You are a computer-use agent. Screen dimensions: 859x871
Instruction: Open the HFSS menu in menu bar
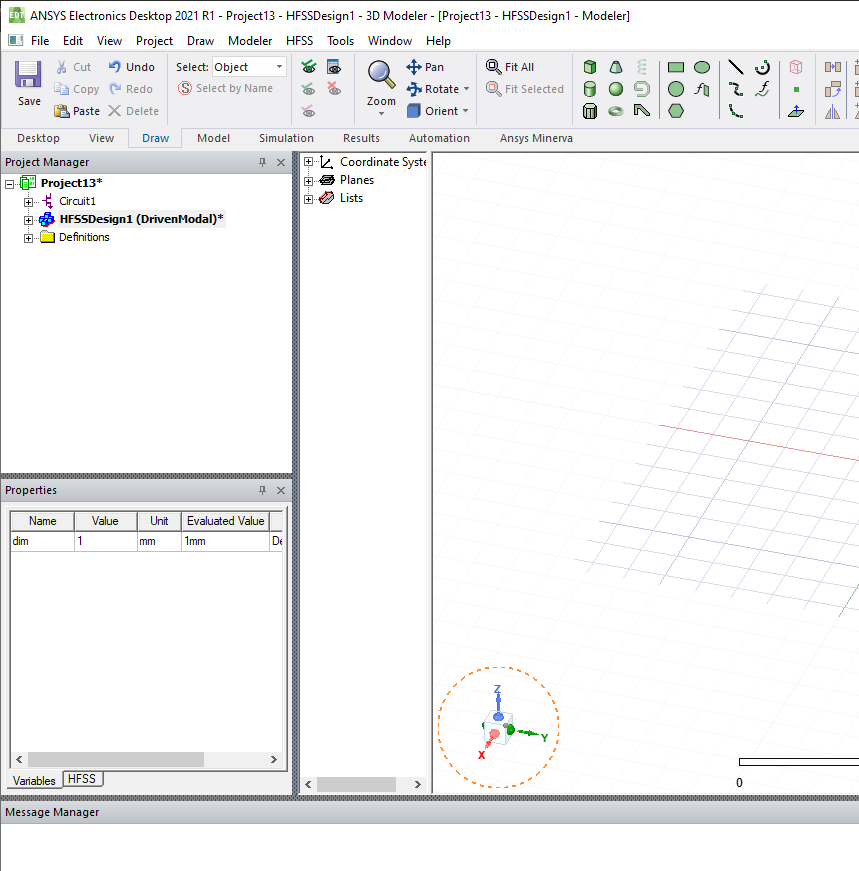[299, 41]
